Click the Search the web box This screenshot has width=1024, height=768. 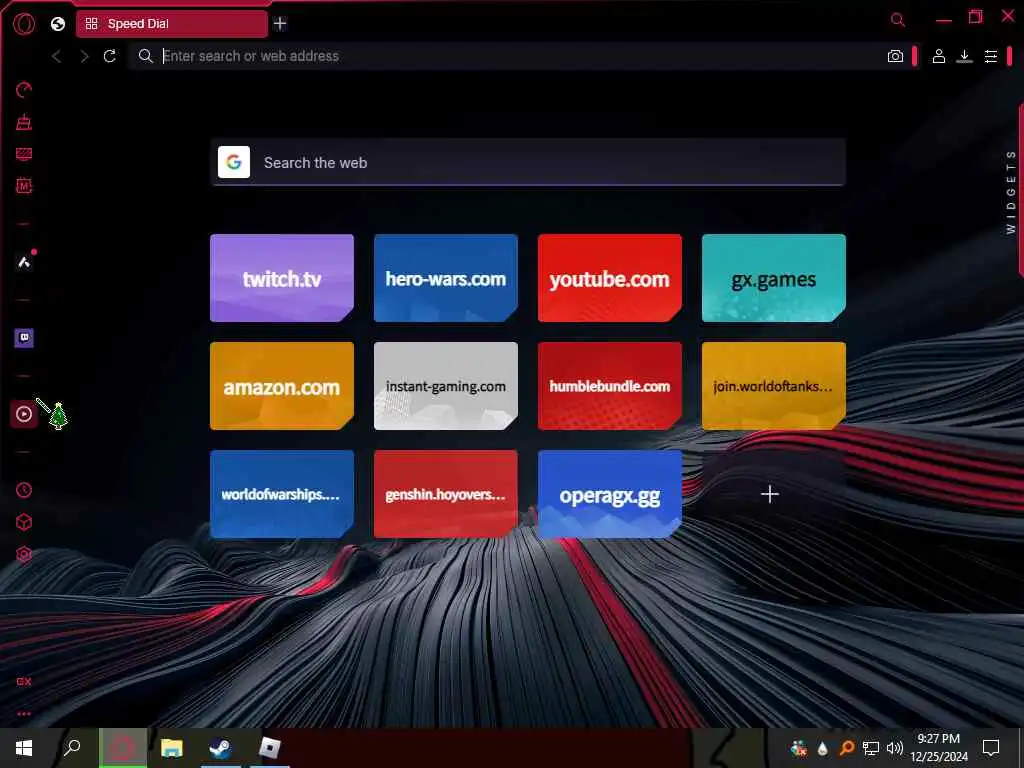tap(528, 163)
